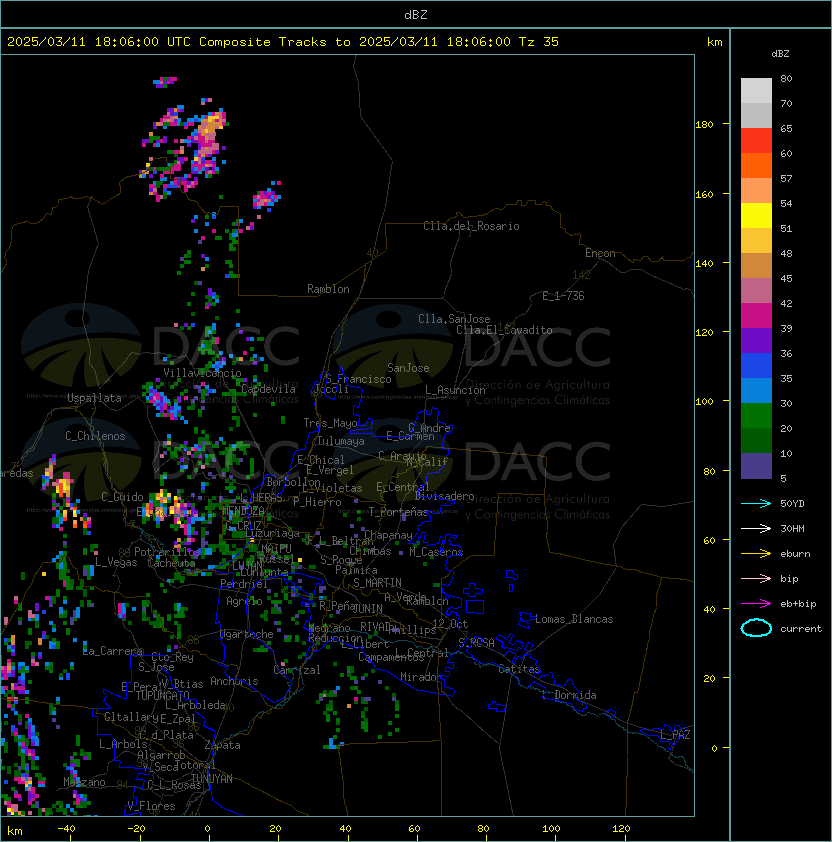Screen dimensions: 832x842
Task: Click the 'L_Asuncion' map label
Action: pyautogui.click(x=455, y=390)
